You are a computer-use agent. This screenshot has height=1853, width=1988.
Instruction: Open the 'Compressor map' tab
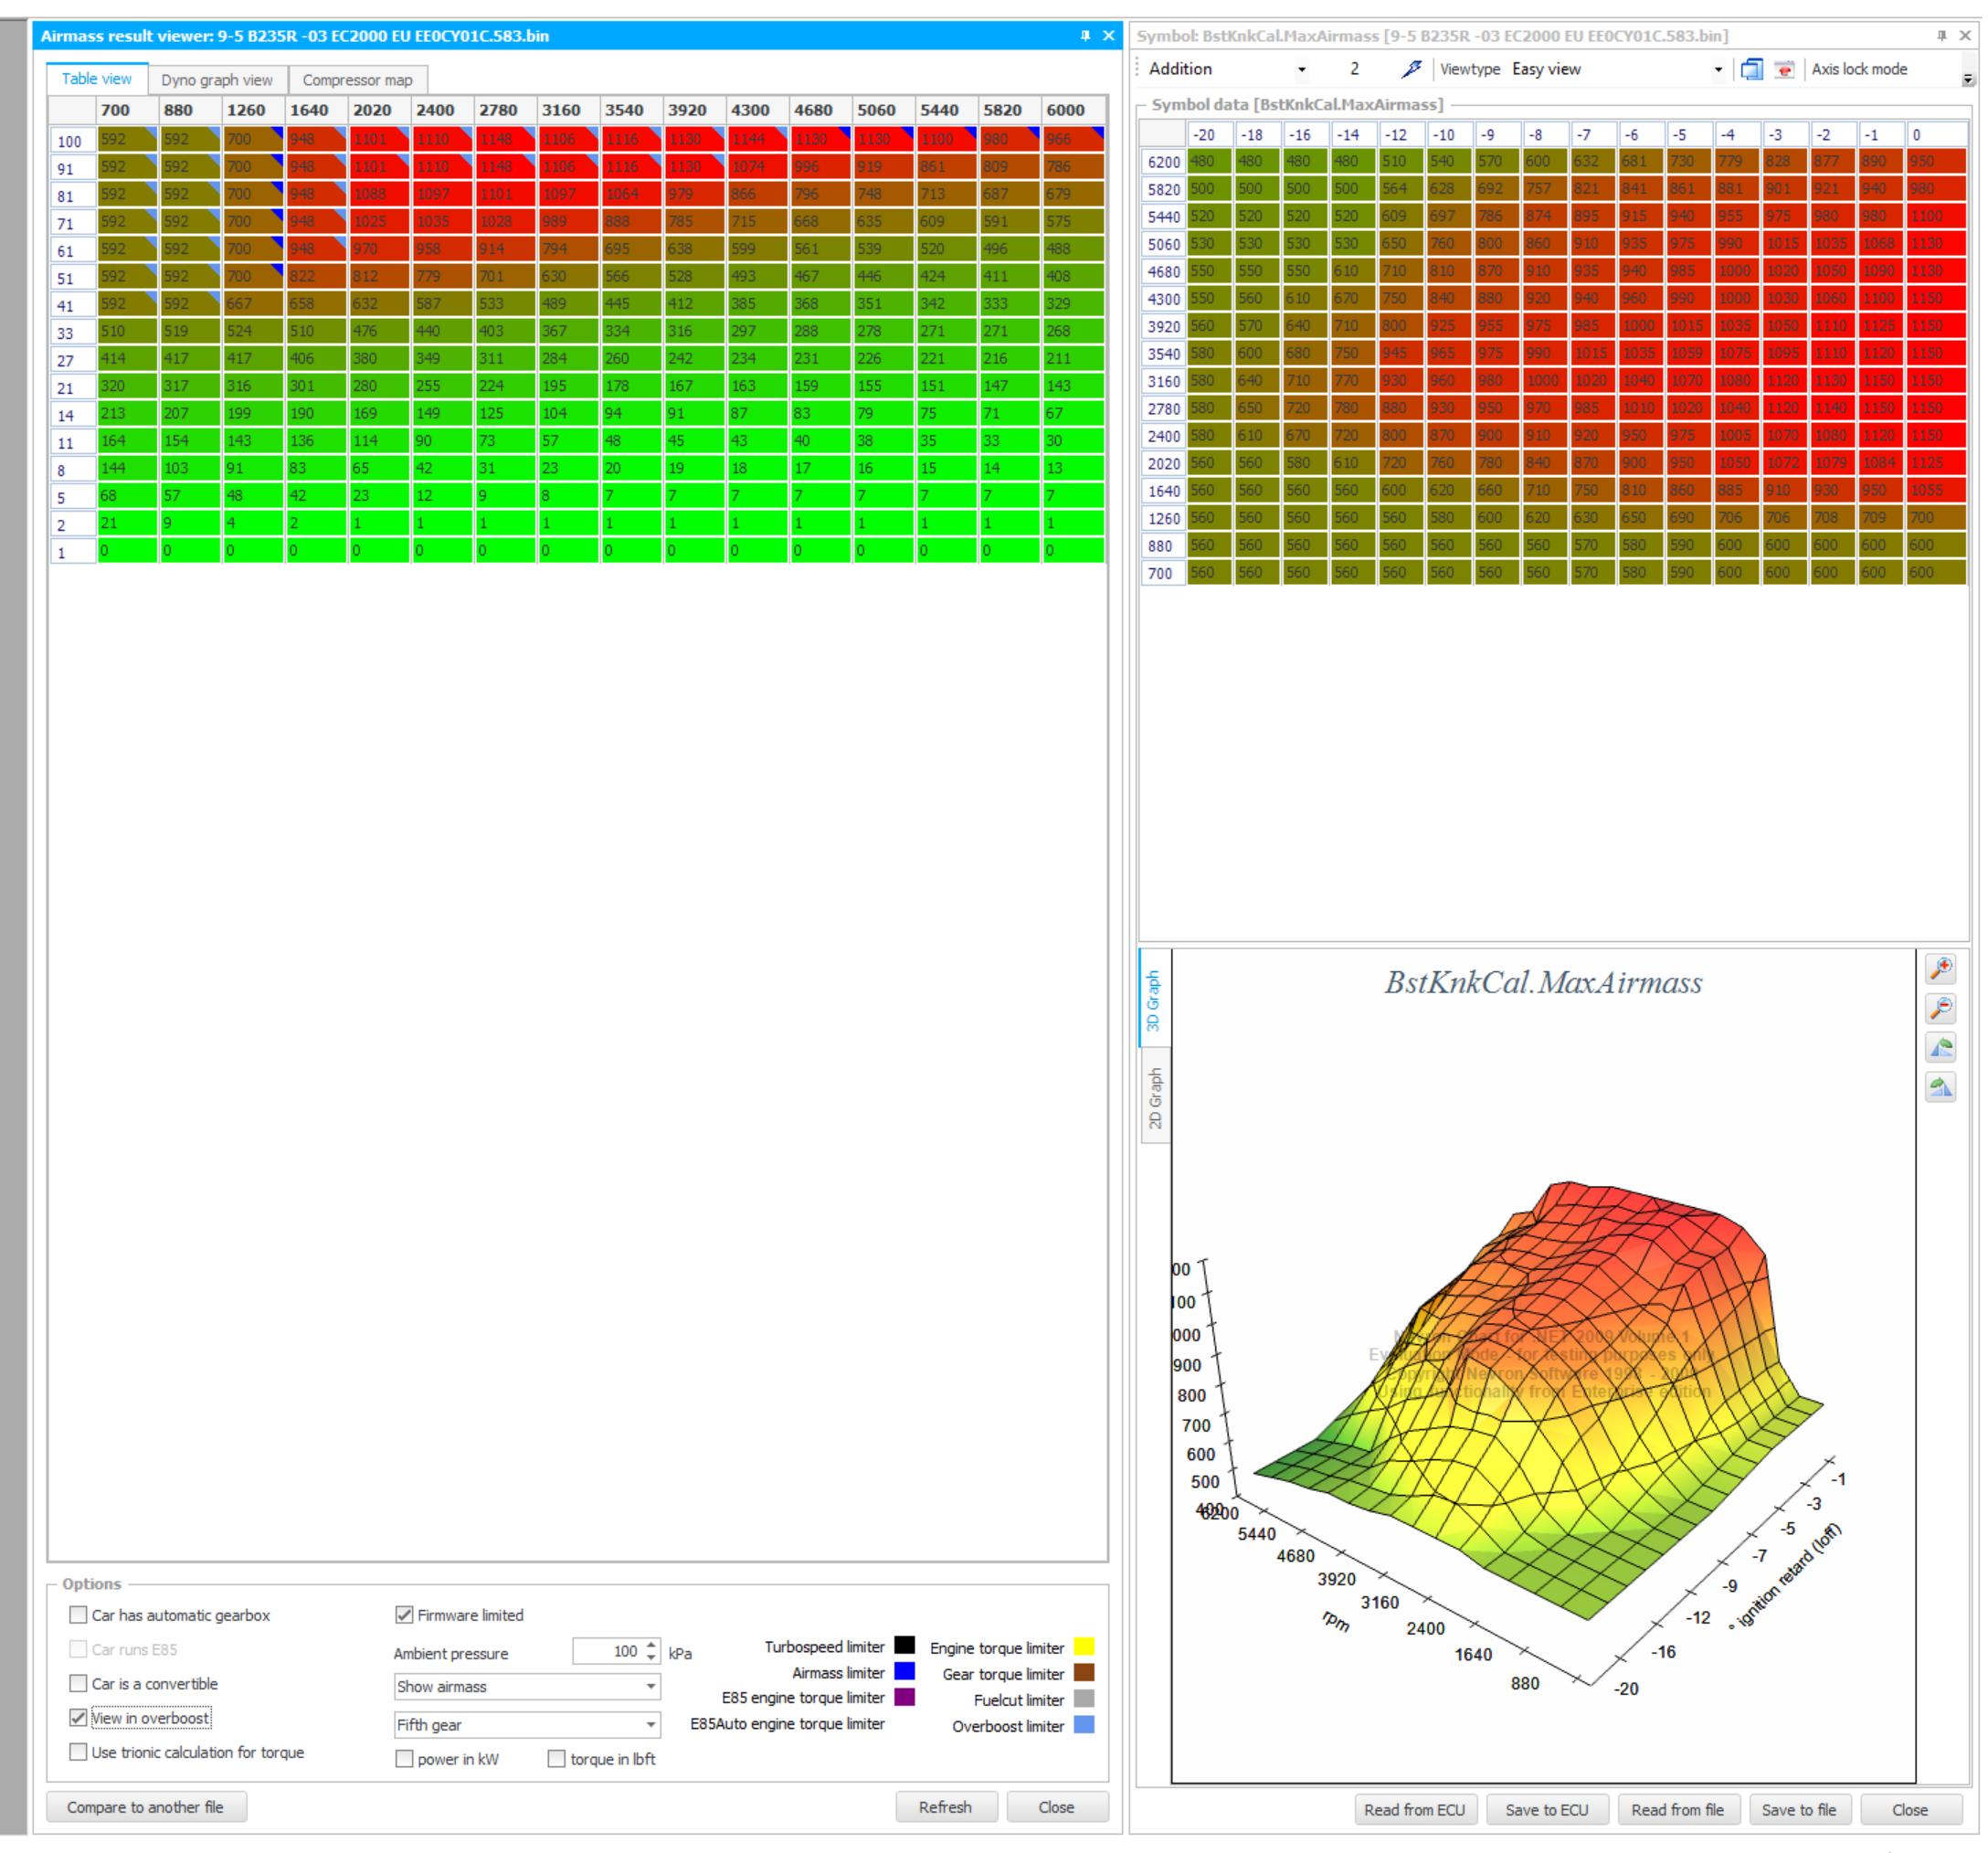coord(358,80)
